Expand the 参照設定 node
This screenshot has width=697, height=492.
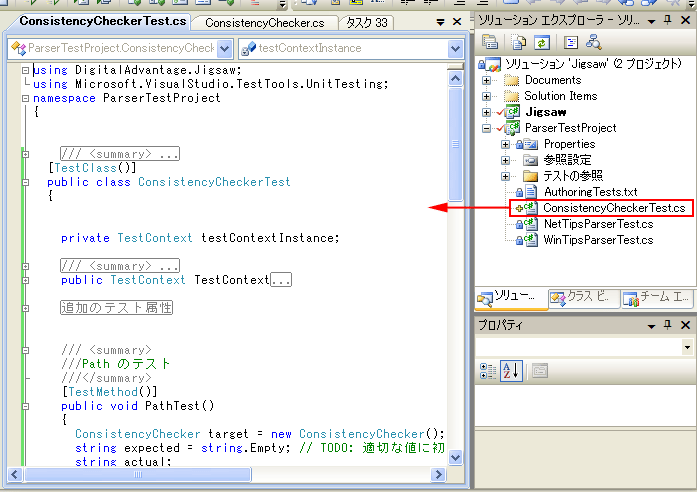(x=505, y=160)
